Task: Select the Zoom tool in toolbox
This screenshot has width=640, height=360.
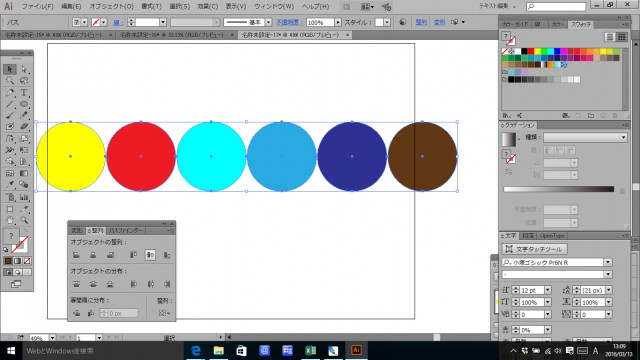Action: (24, 220)
